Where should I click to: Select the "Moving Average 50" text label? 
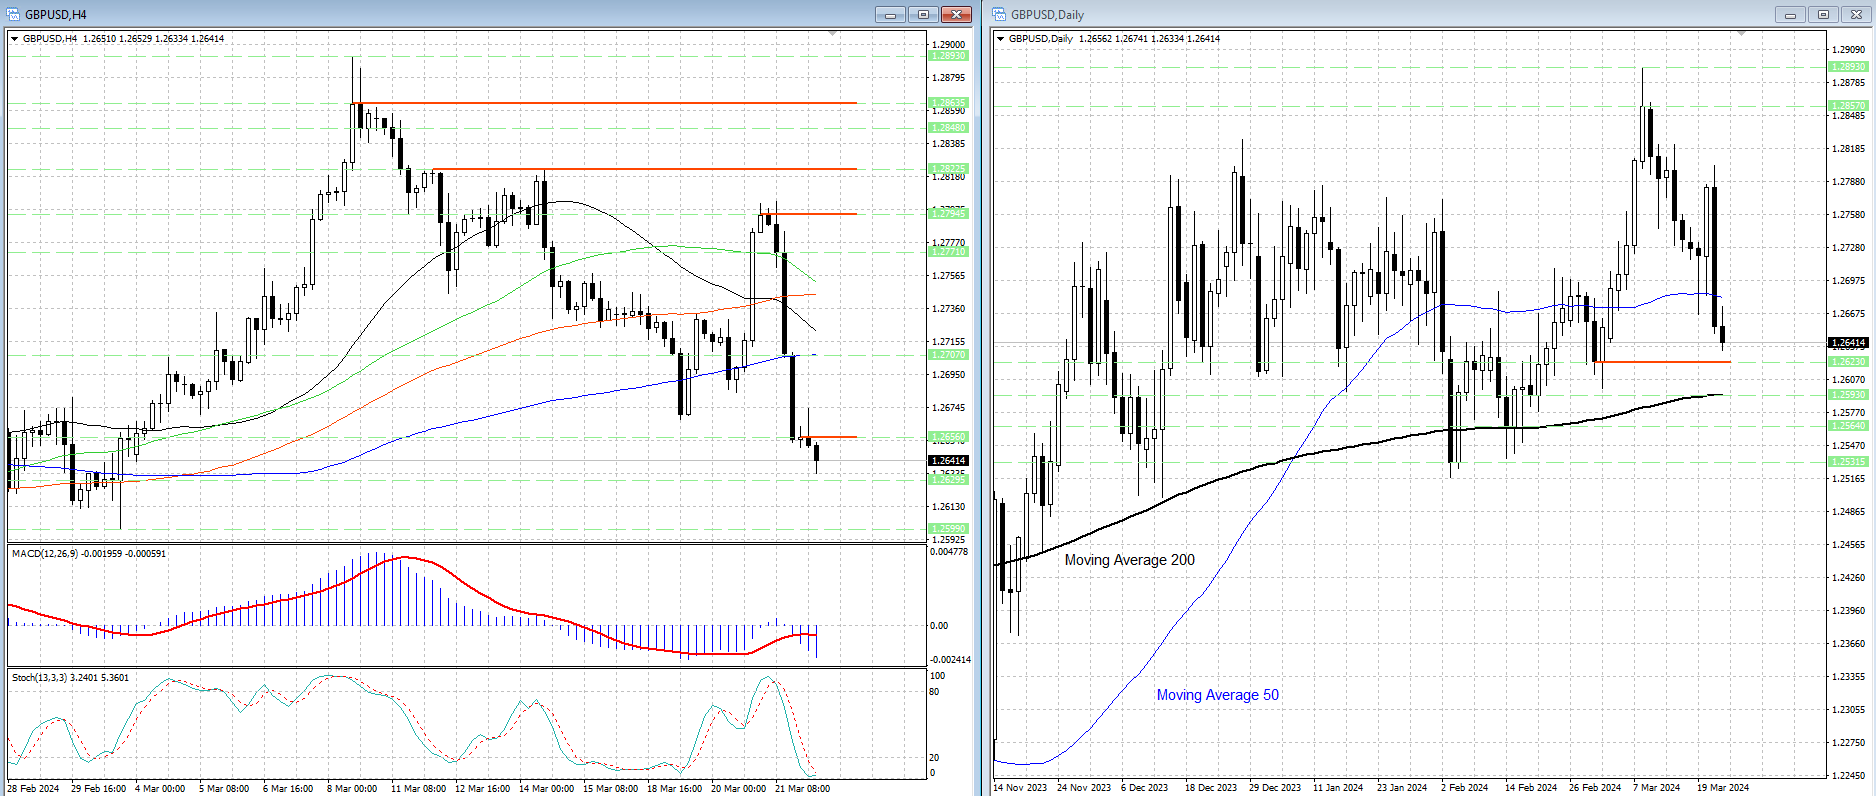1217,695
